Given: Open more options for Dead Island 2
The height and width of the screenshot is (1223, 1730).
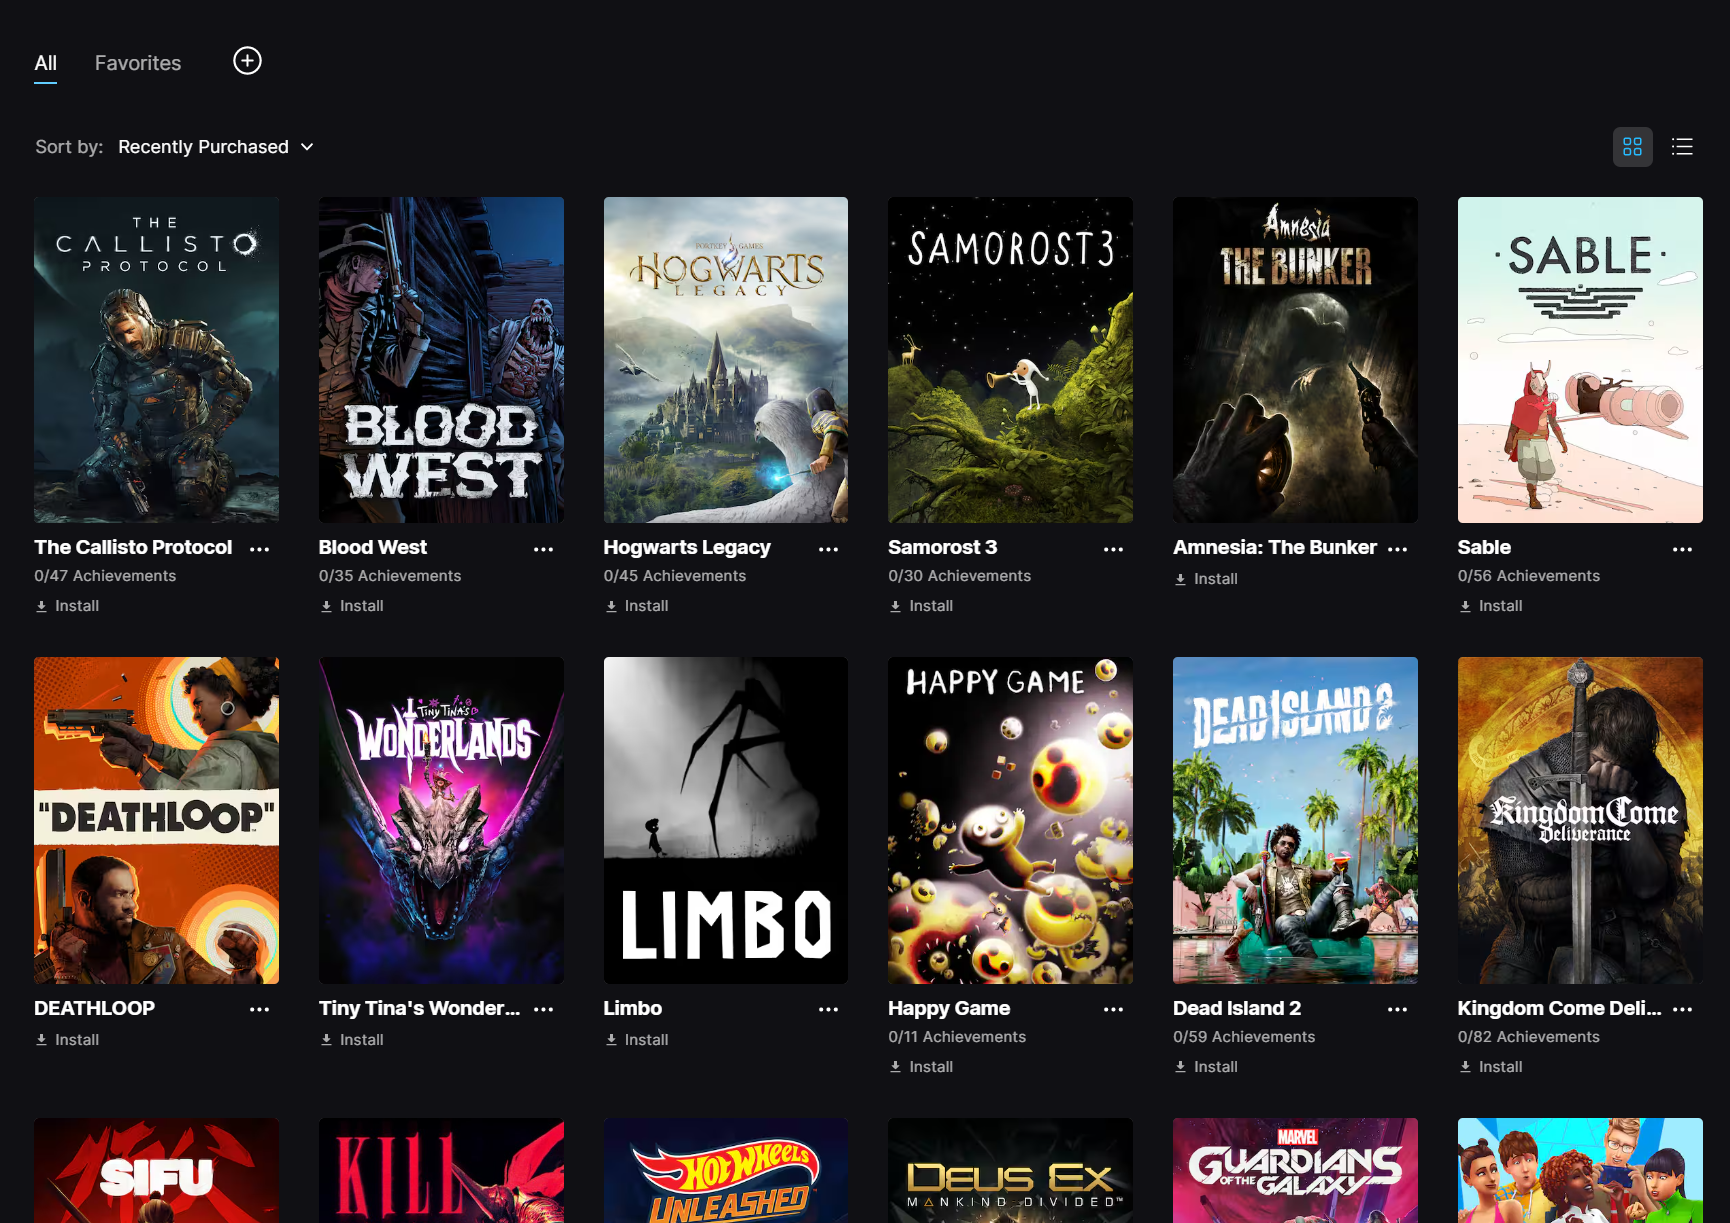Looking at the screenshot, I should tap(1397, 1009).
